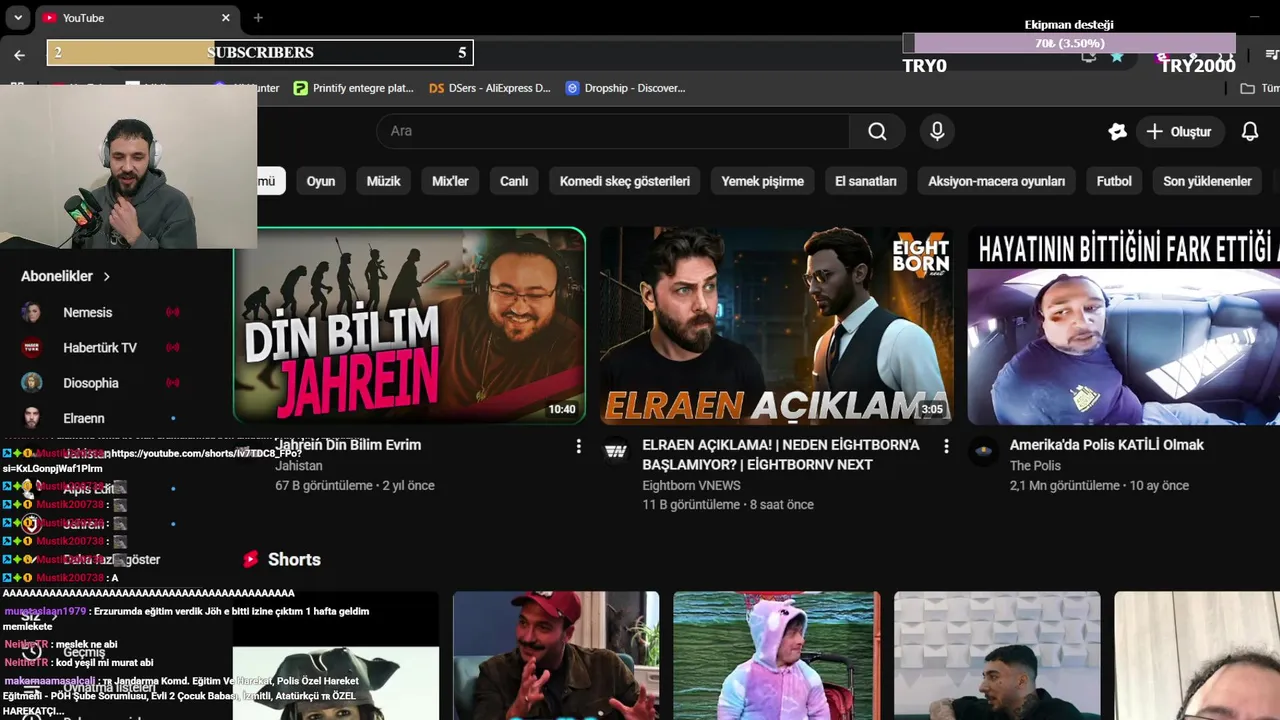This screenshot has width=1280, height=720.
Task: Start voice search with microphone icon
Action: [x=937, y=131]
